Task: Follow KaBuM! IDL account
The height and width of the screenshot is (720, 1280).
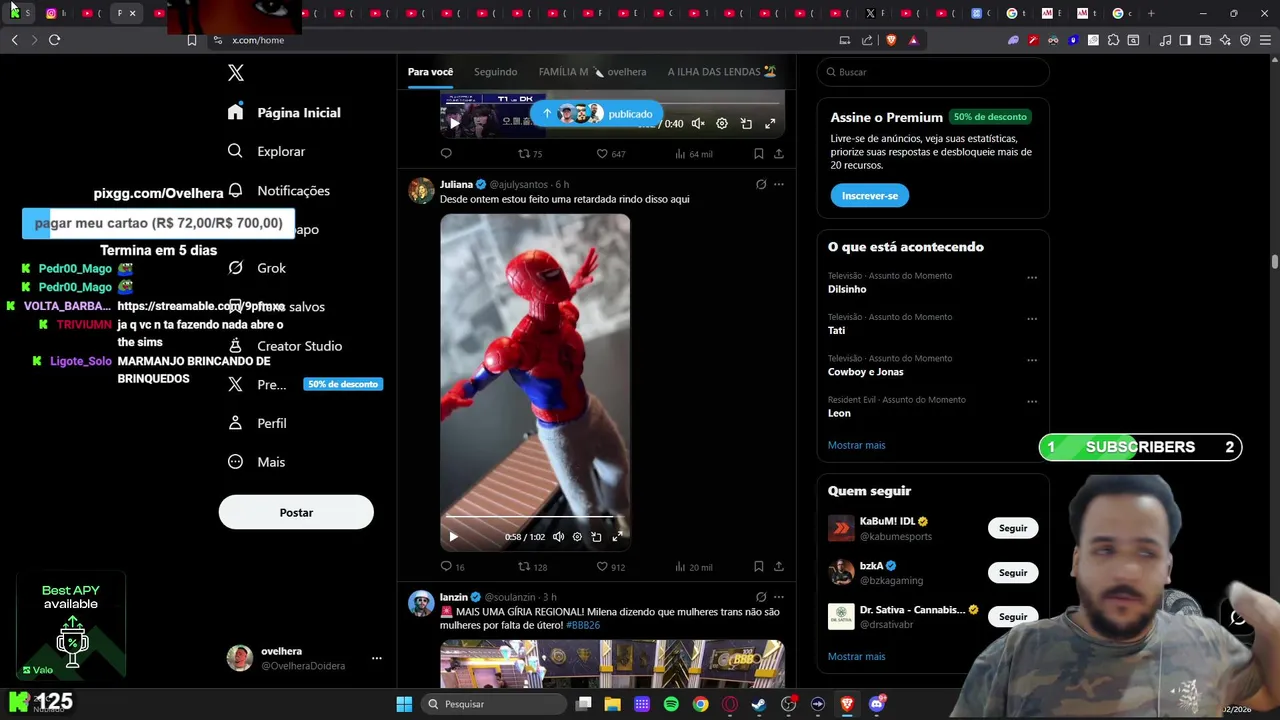Action: (x=1013, y=528)
